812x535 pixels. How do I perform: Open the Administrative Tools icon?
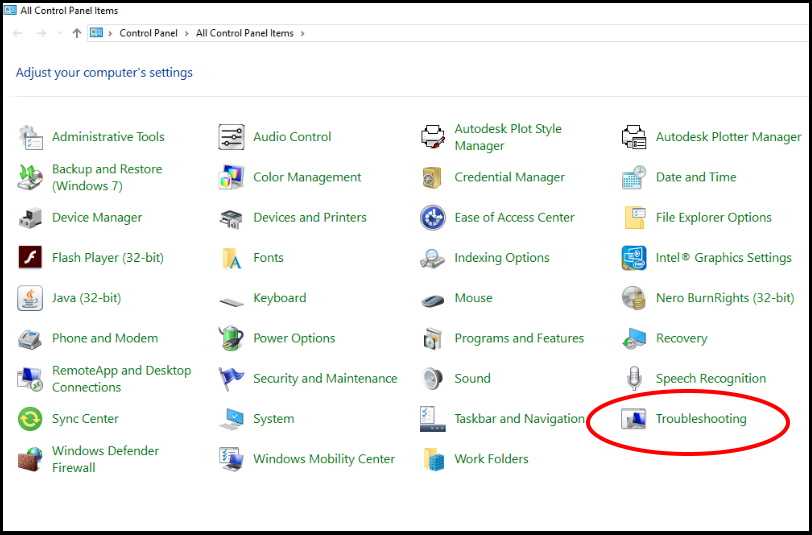tap(31, 137)
